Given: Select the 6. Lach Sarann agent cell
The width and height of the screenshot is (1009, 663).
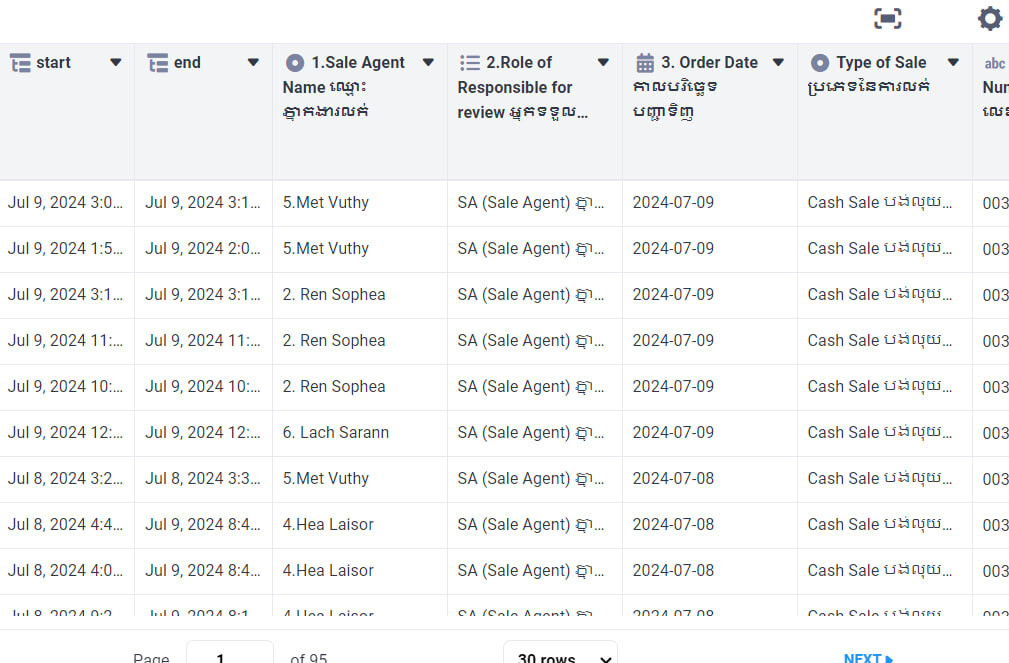Looking at the screenshot, I should point(335,433).
